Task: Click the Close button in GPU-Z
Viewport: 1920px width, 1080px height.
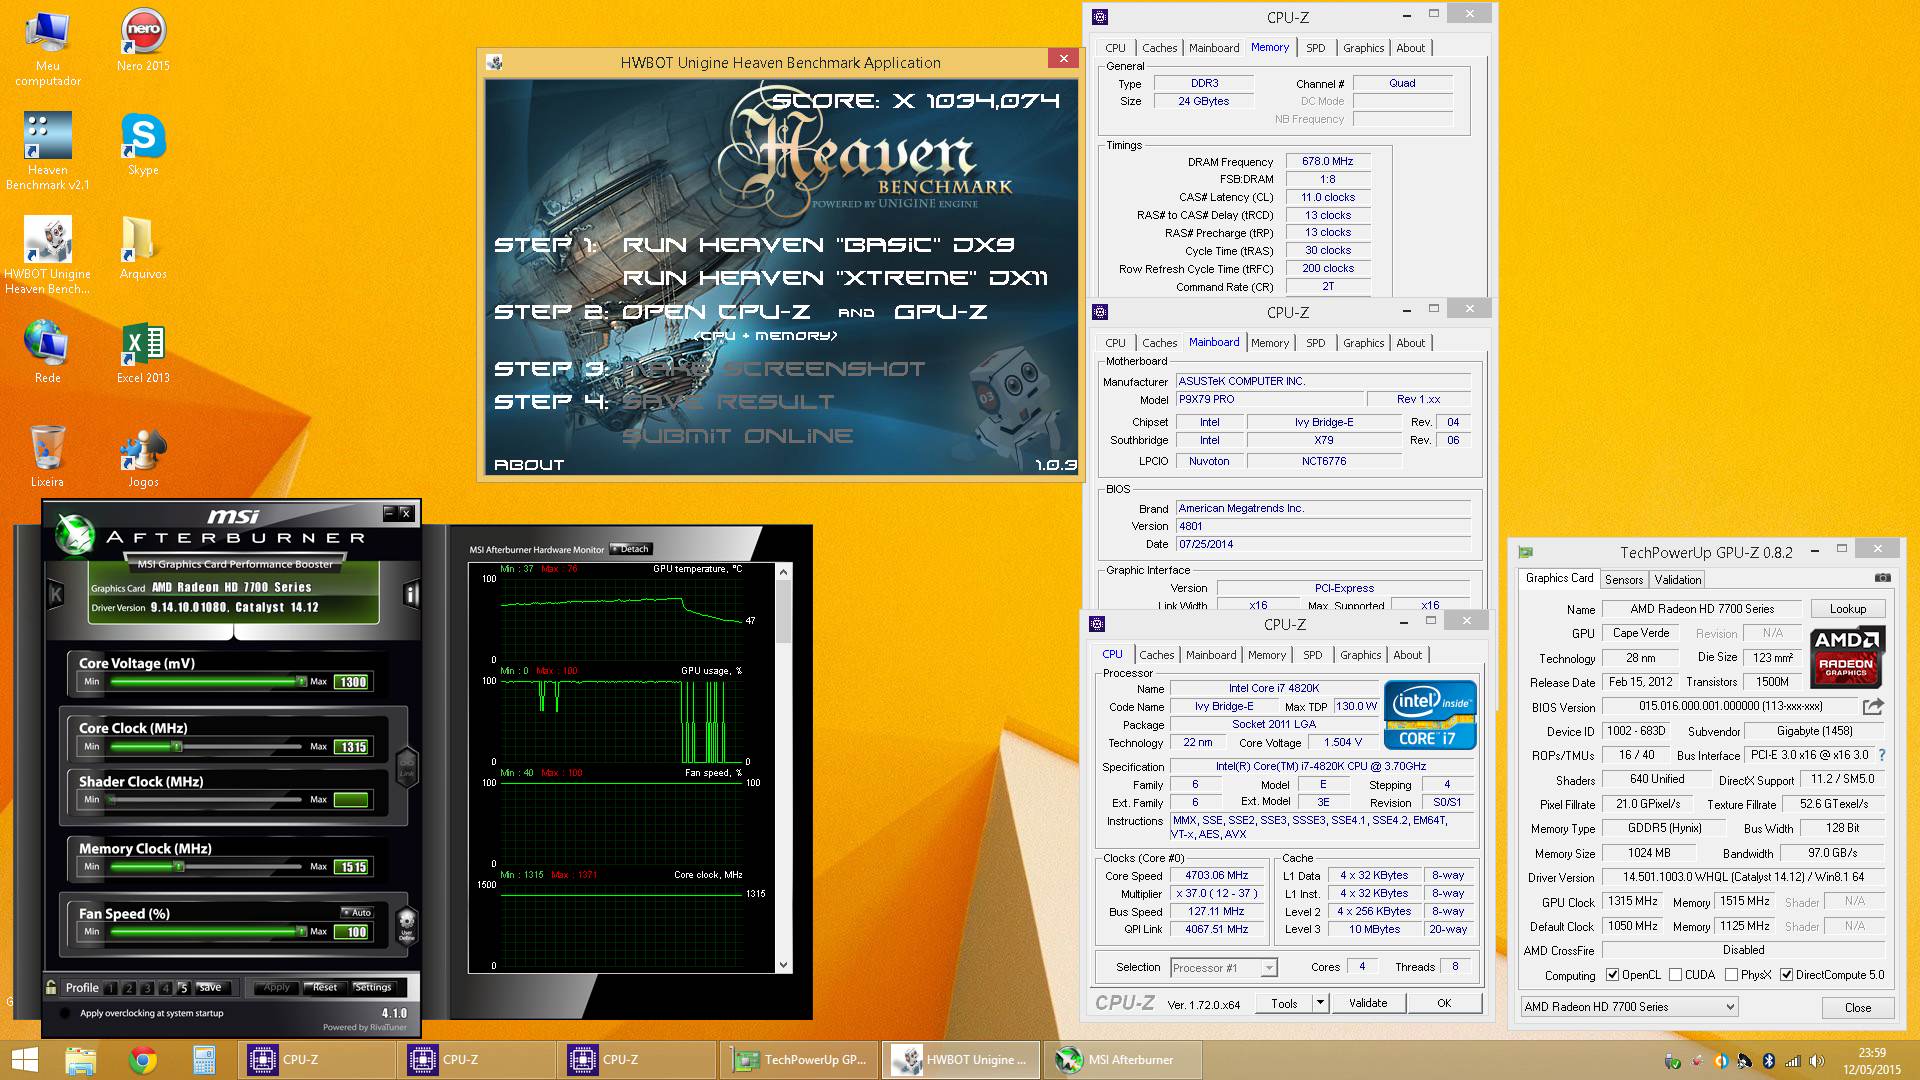Action: coord(1858,1007)
